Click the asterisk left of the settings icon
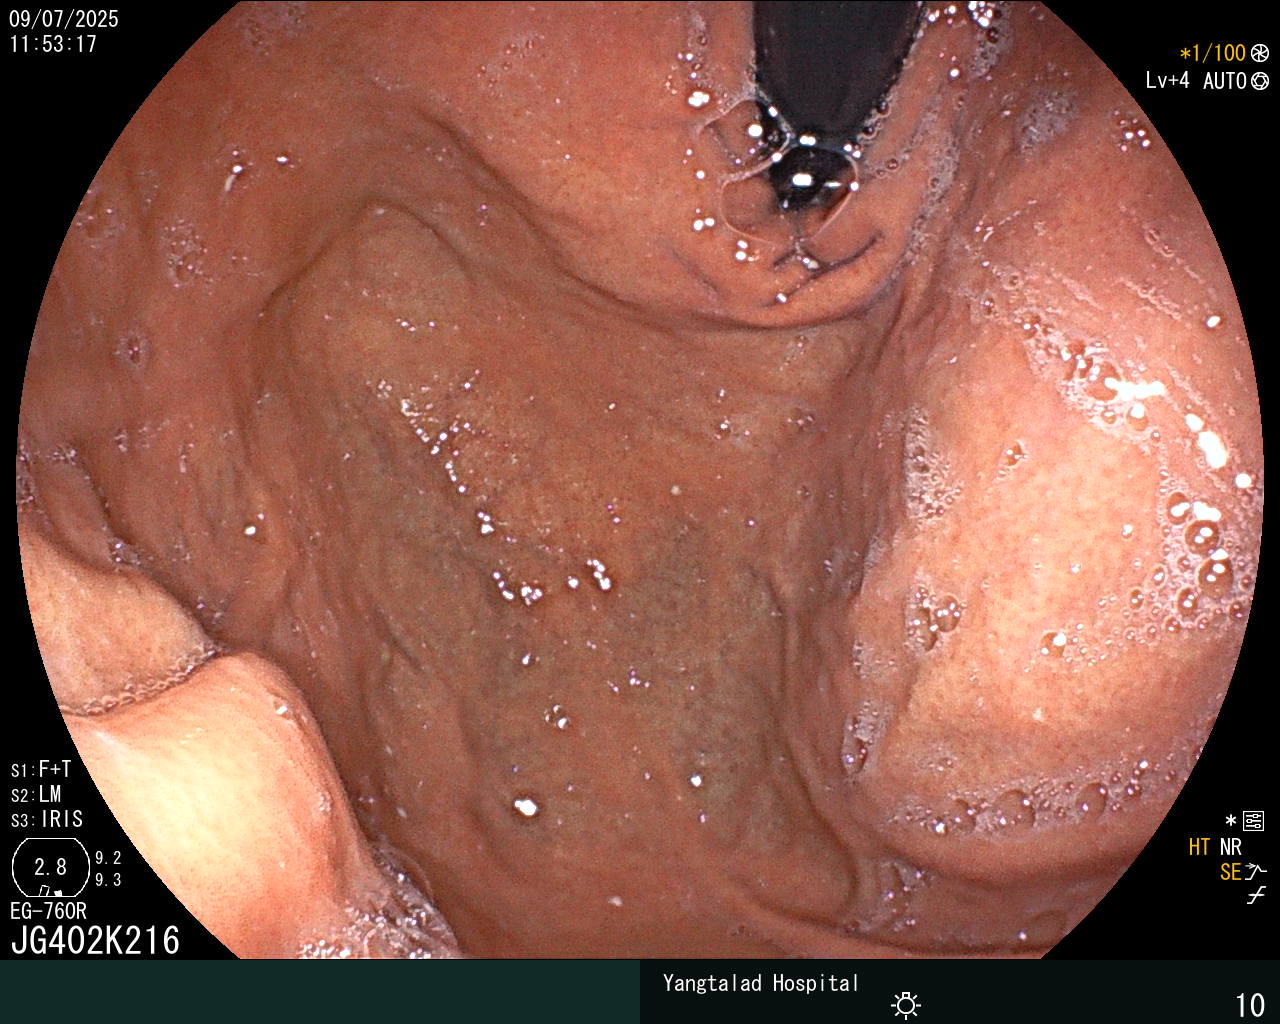Viewport: 1280px width, 1024px height. (1230, 821)
